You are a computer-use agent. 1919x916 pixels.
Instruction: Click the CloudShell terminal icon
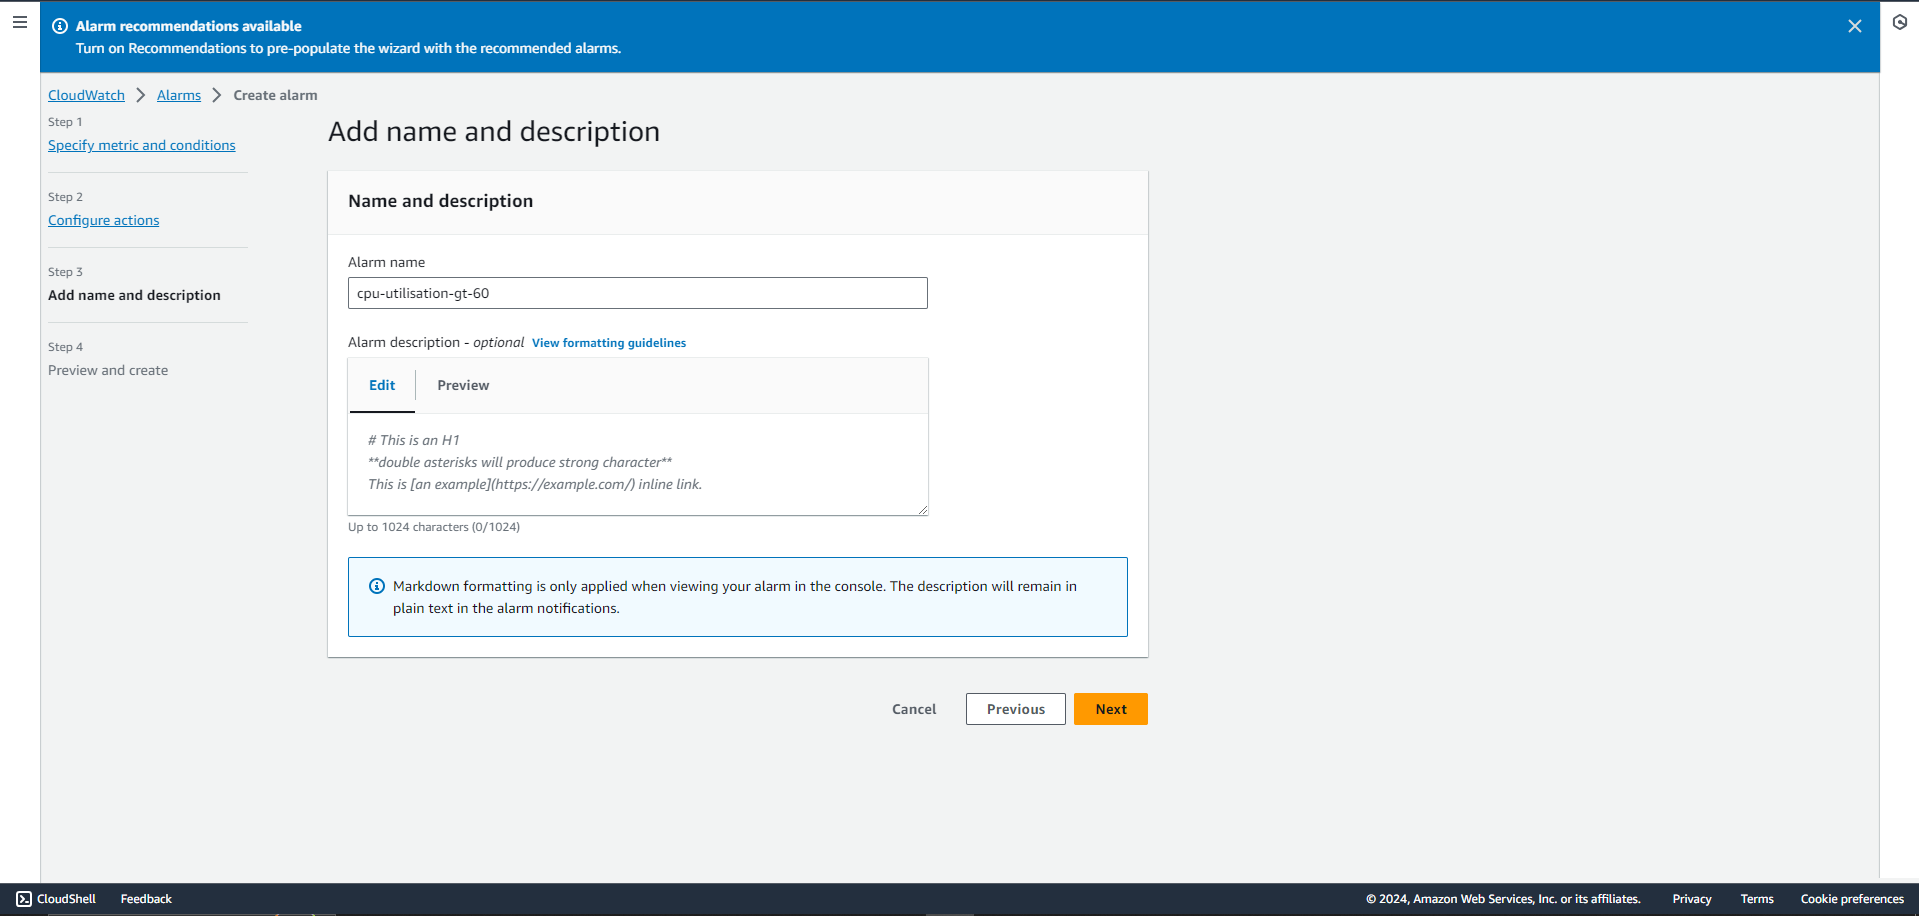click(x=24, y=899)
